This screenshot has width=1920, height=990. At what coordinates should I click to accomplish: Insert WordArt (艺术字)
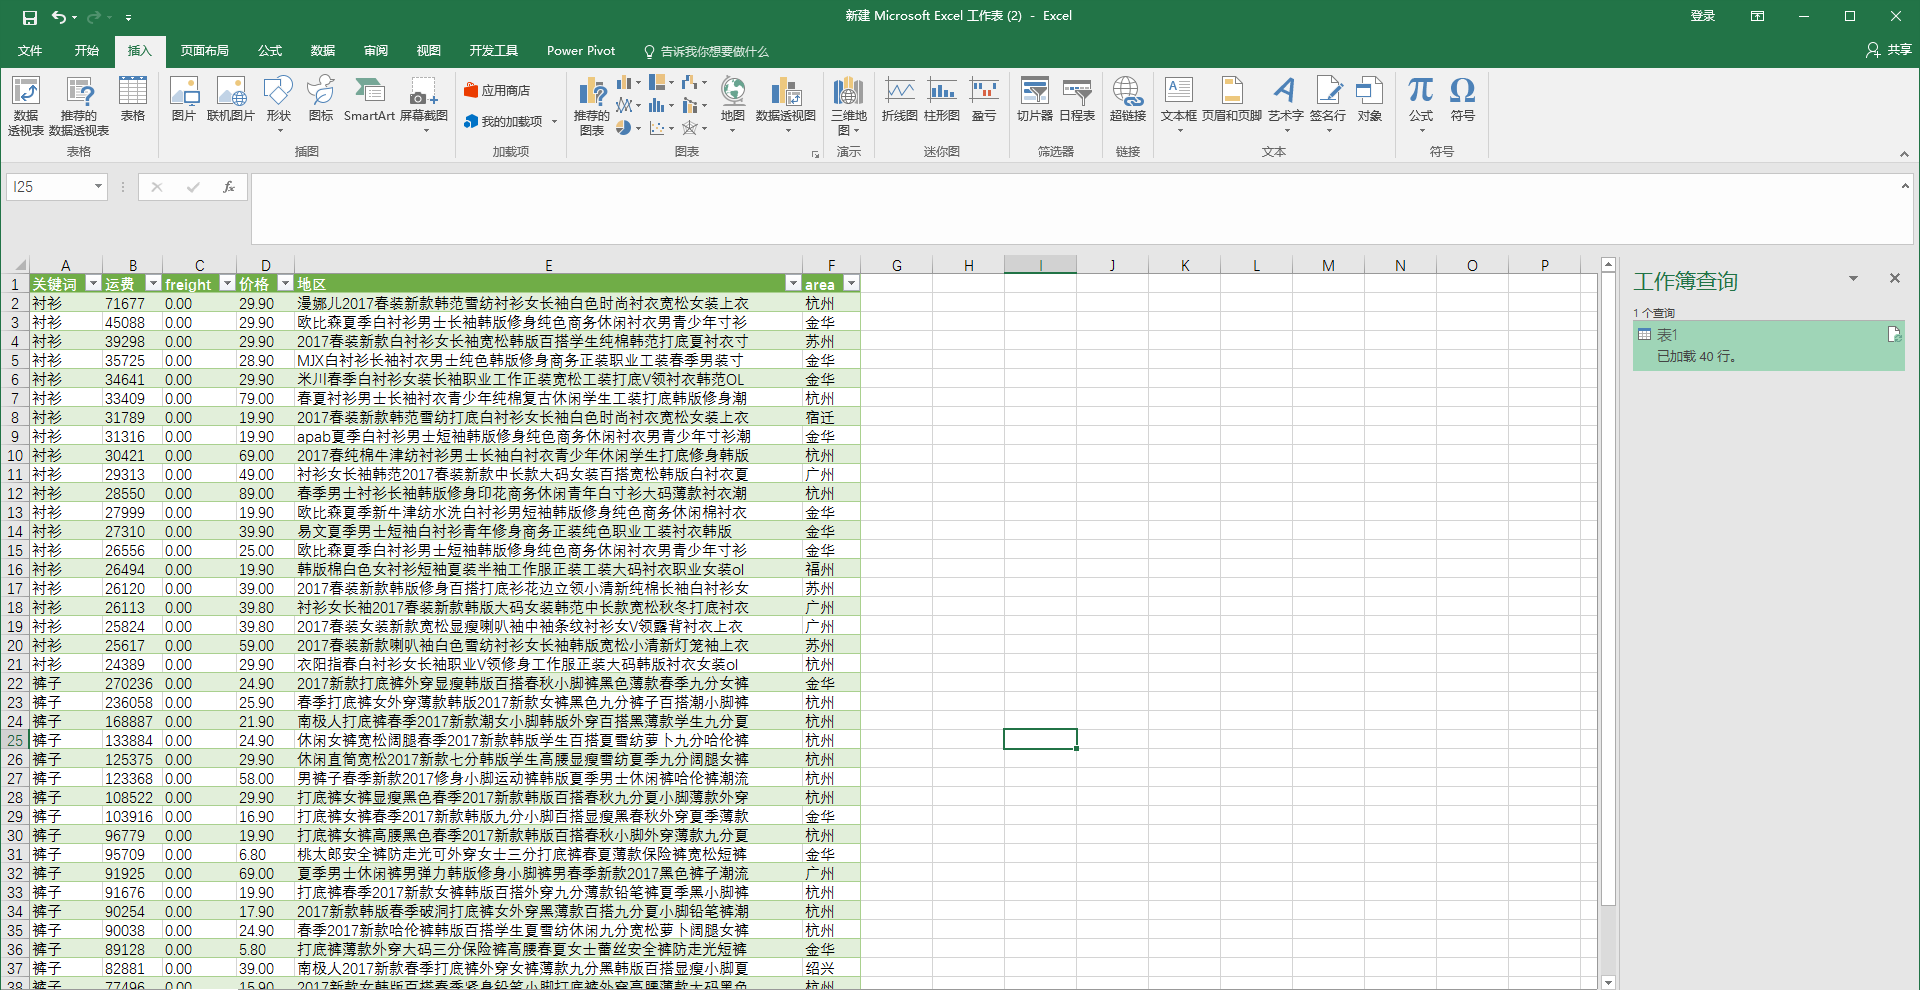click(x=1285, y=104)
